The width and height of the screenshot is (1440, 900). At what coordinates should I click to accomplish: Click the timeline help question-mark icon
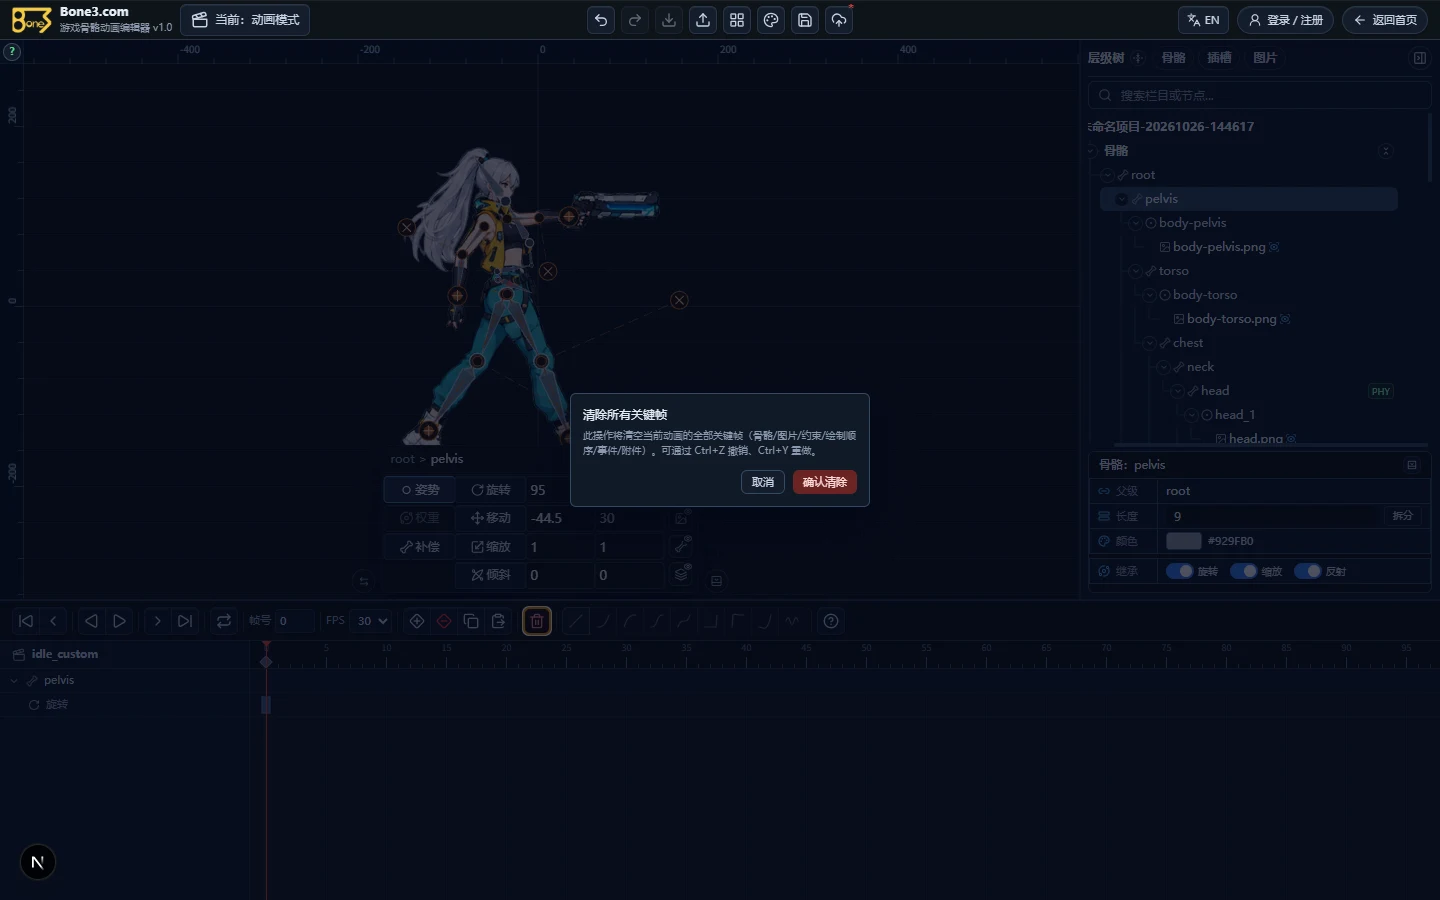831,621
